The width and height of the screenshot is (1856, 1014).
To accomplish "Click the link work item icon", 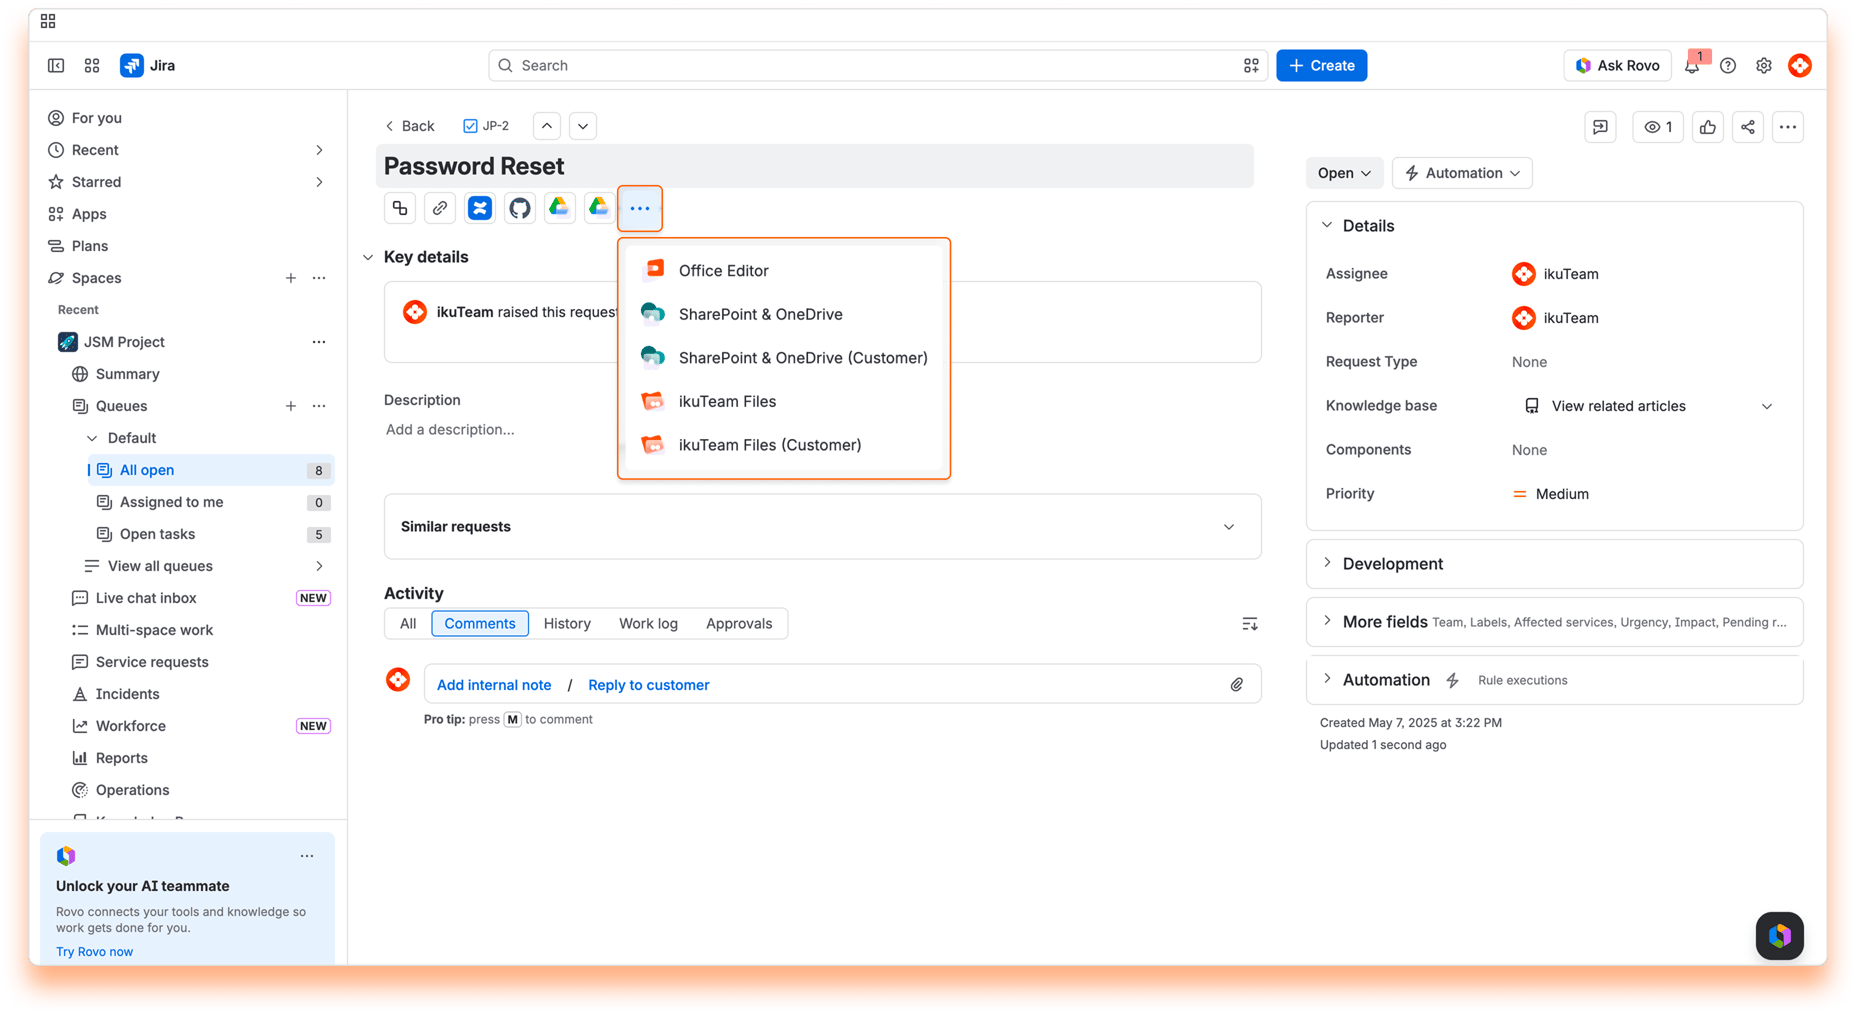I will (x=440, y=208).
